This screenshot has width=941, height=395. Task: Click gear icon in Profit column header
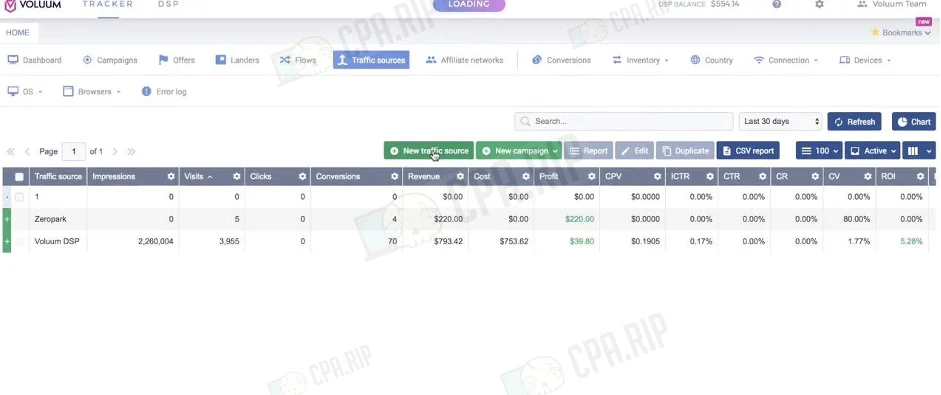[x=592, y=176]
